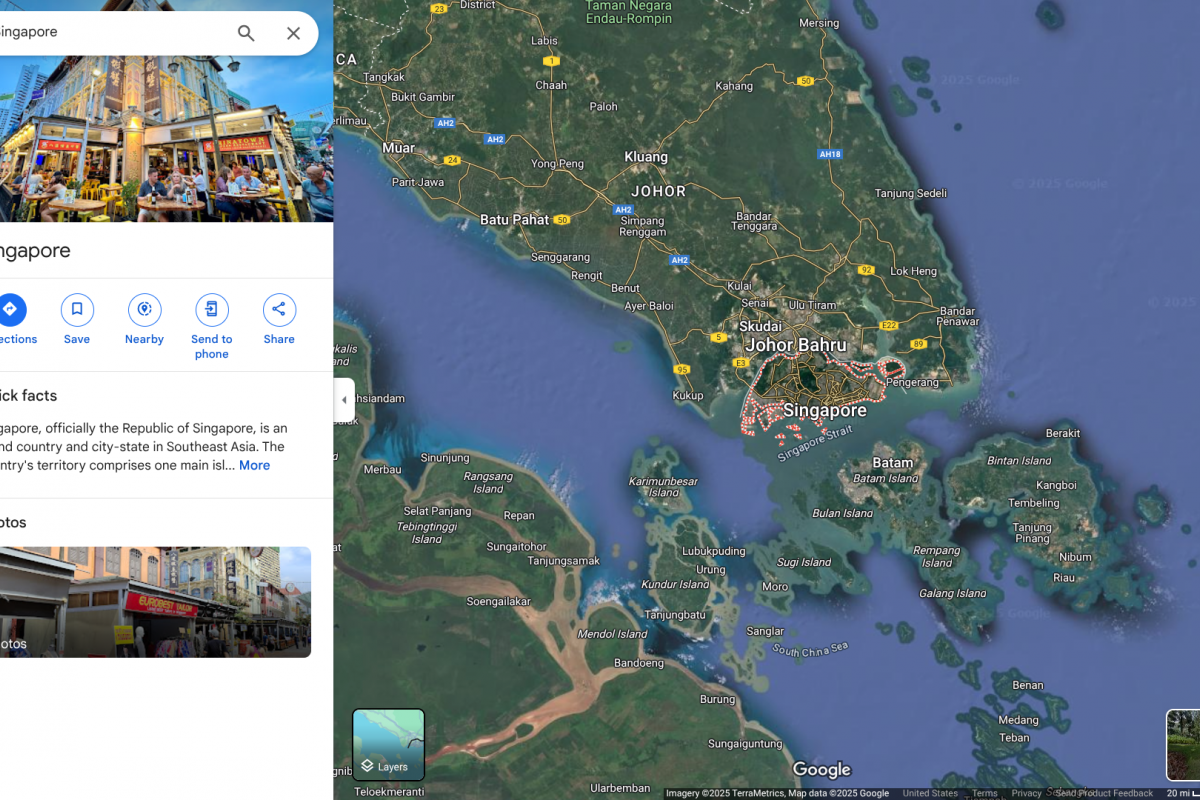Viewport: 1200px width, 800px height.
Task: Click the bottom-right Street View thumbnail
Action: 1184,744
